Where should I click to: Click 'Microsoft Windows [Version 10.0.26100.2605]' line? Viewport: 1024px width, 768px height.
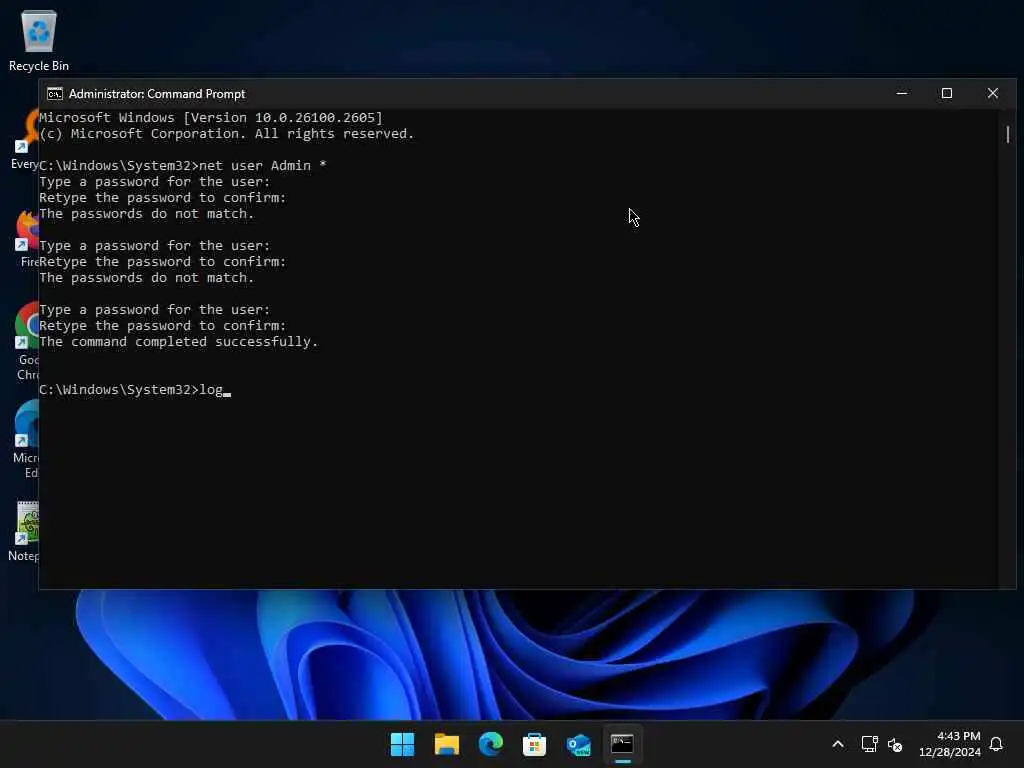point(211,118)
